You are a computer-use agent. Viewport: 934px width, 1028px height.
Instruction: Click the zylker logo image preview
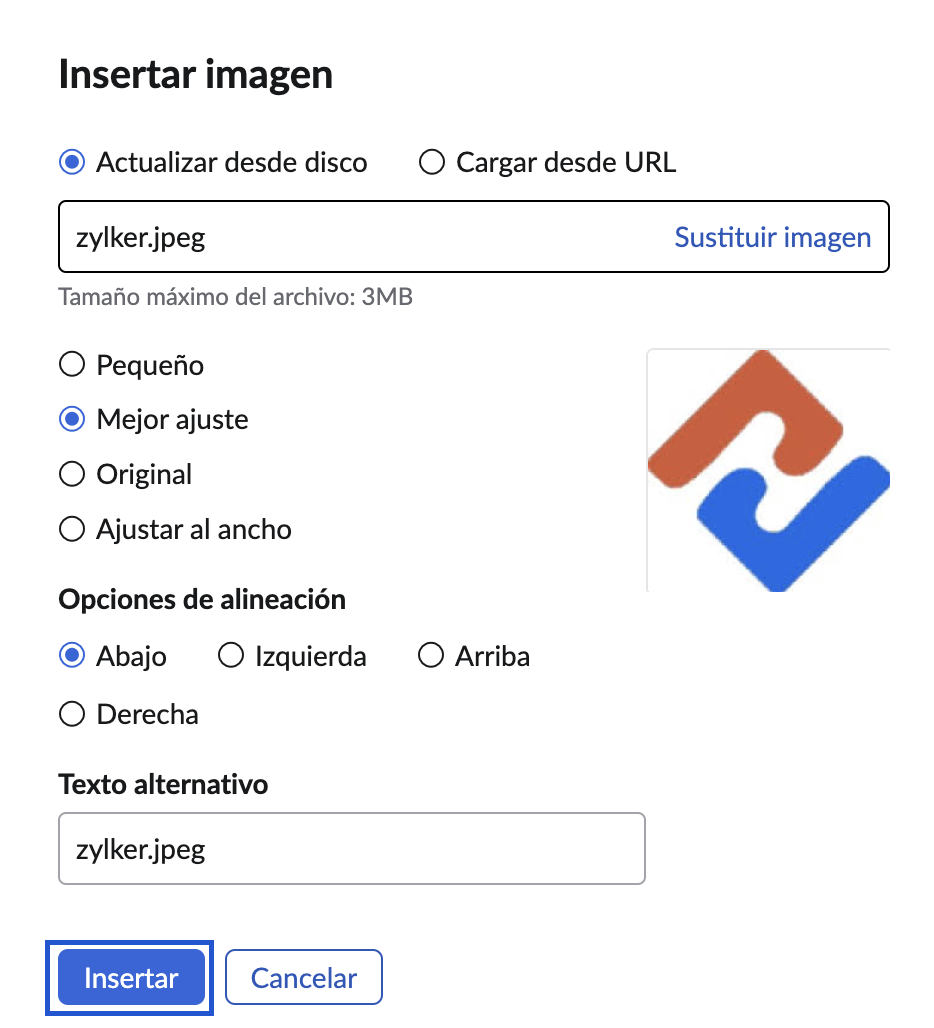click(x=768, y=470)
